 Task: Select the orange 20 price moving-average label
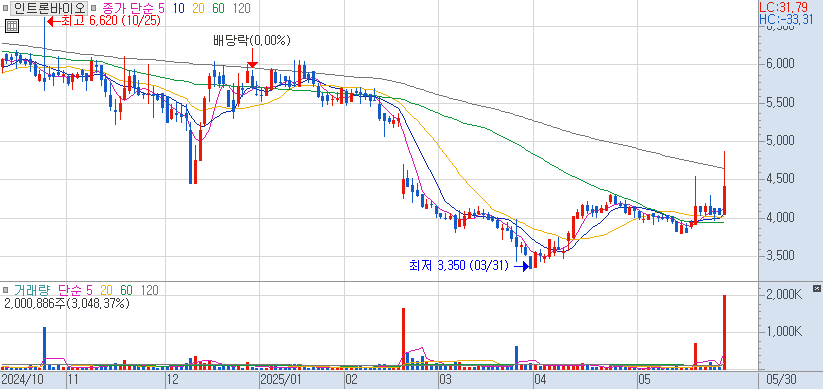click(x=199, y=8)
